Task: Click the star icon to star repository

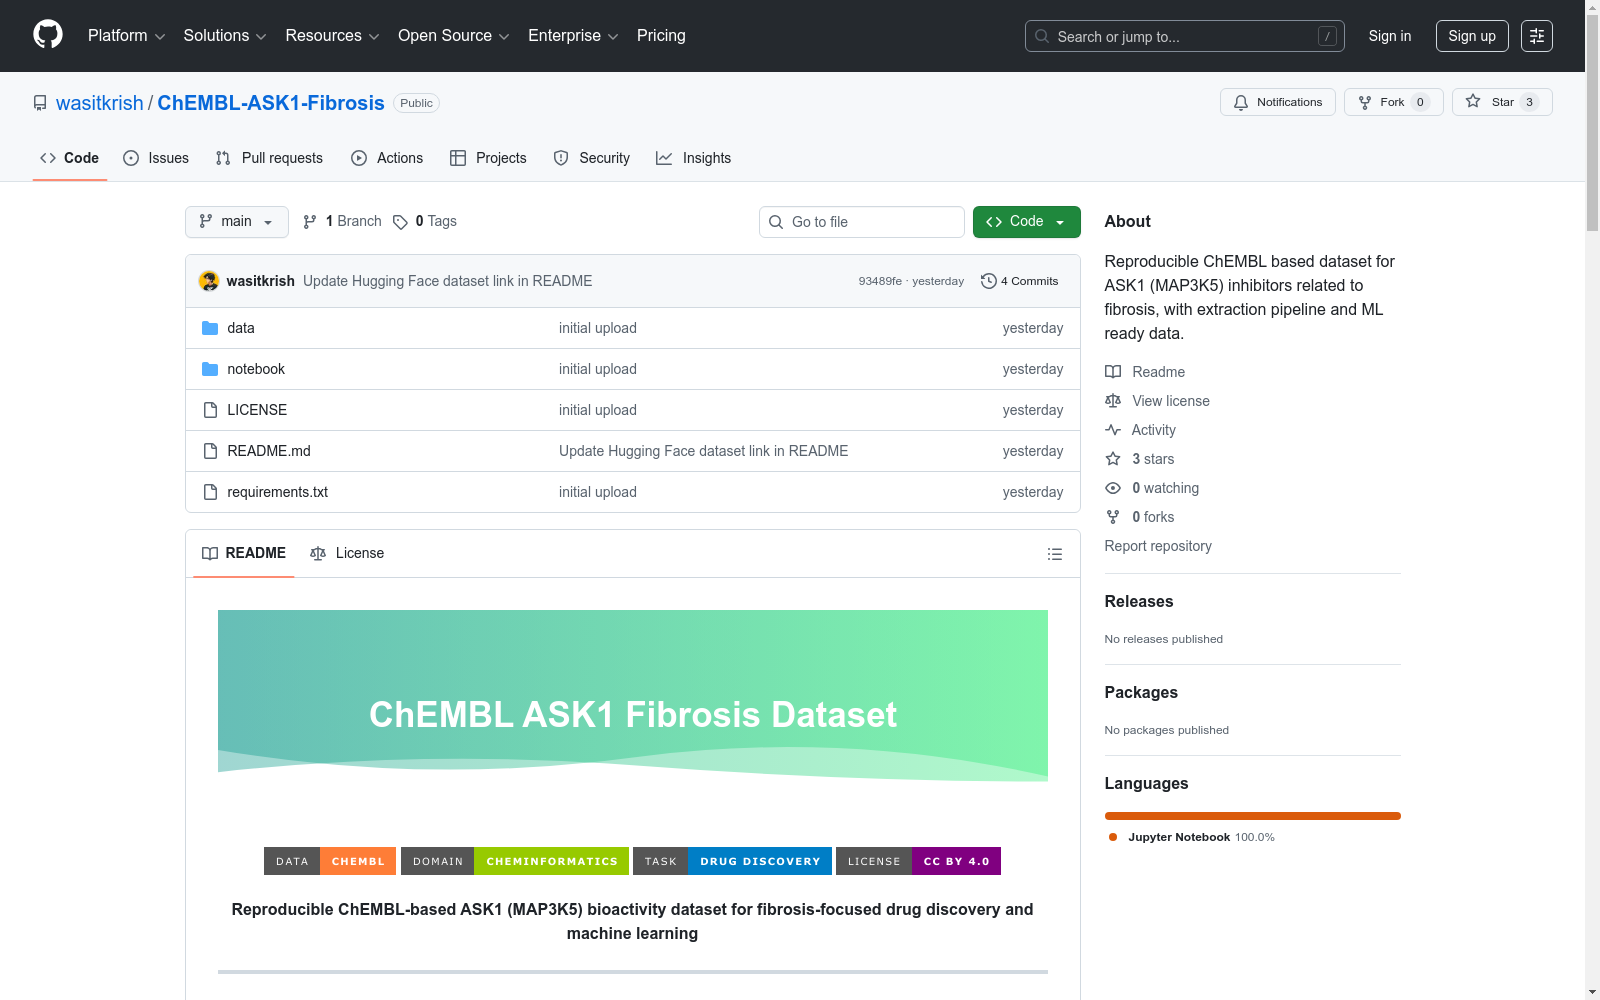Action: click(x=1473, y=102)
